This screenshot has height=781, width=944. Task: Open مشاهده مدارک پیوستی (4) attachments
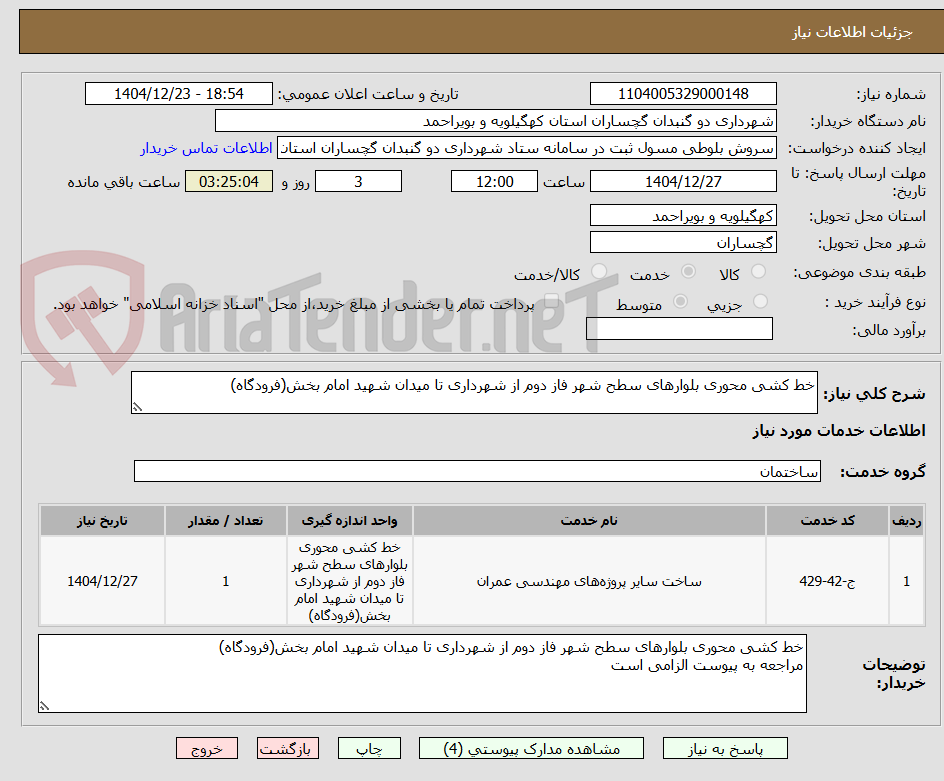coord(531,748)
